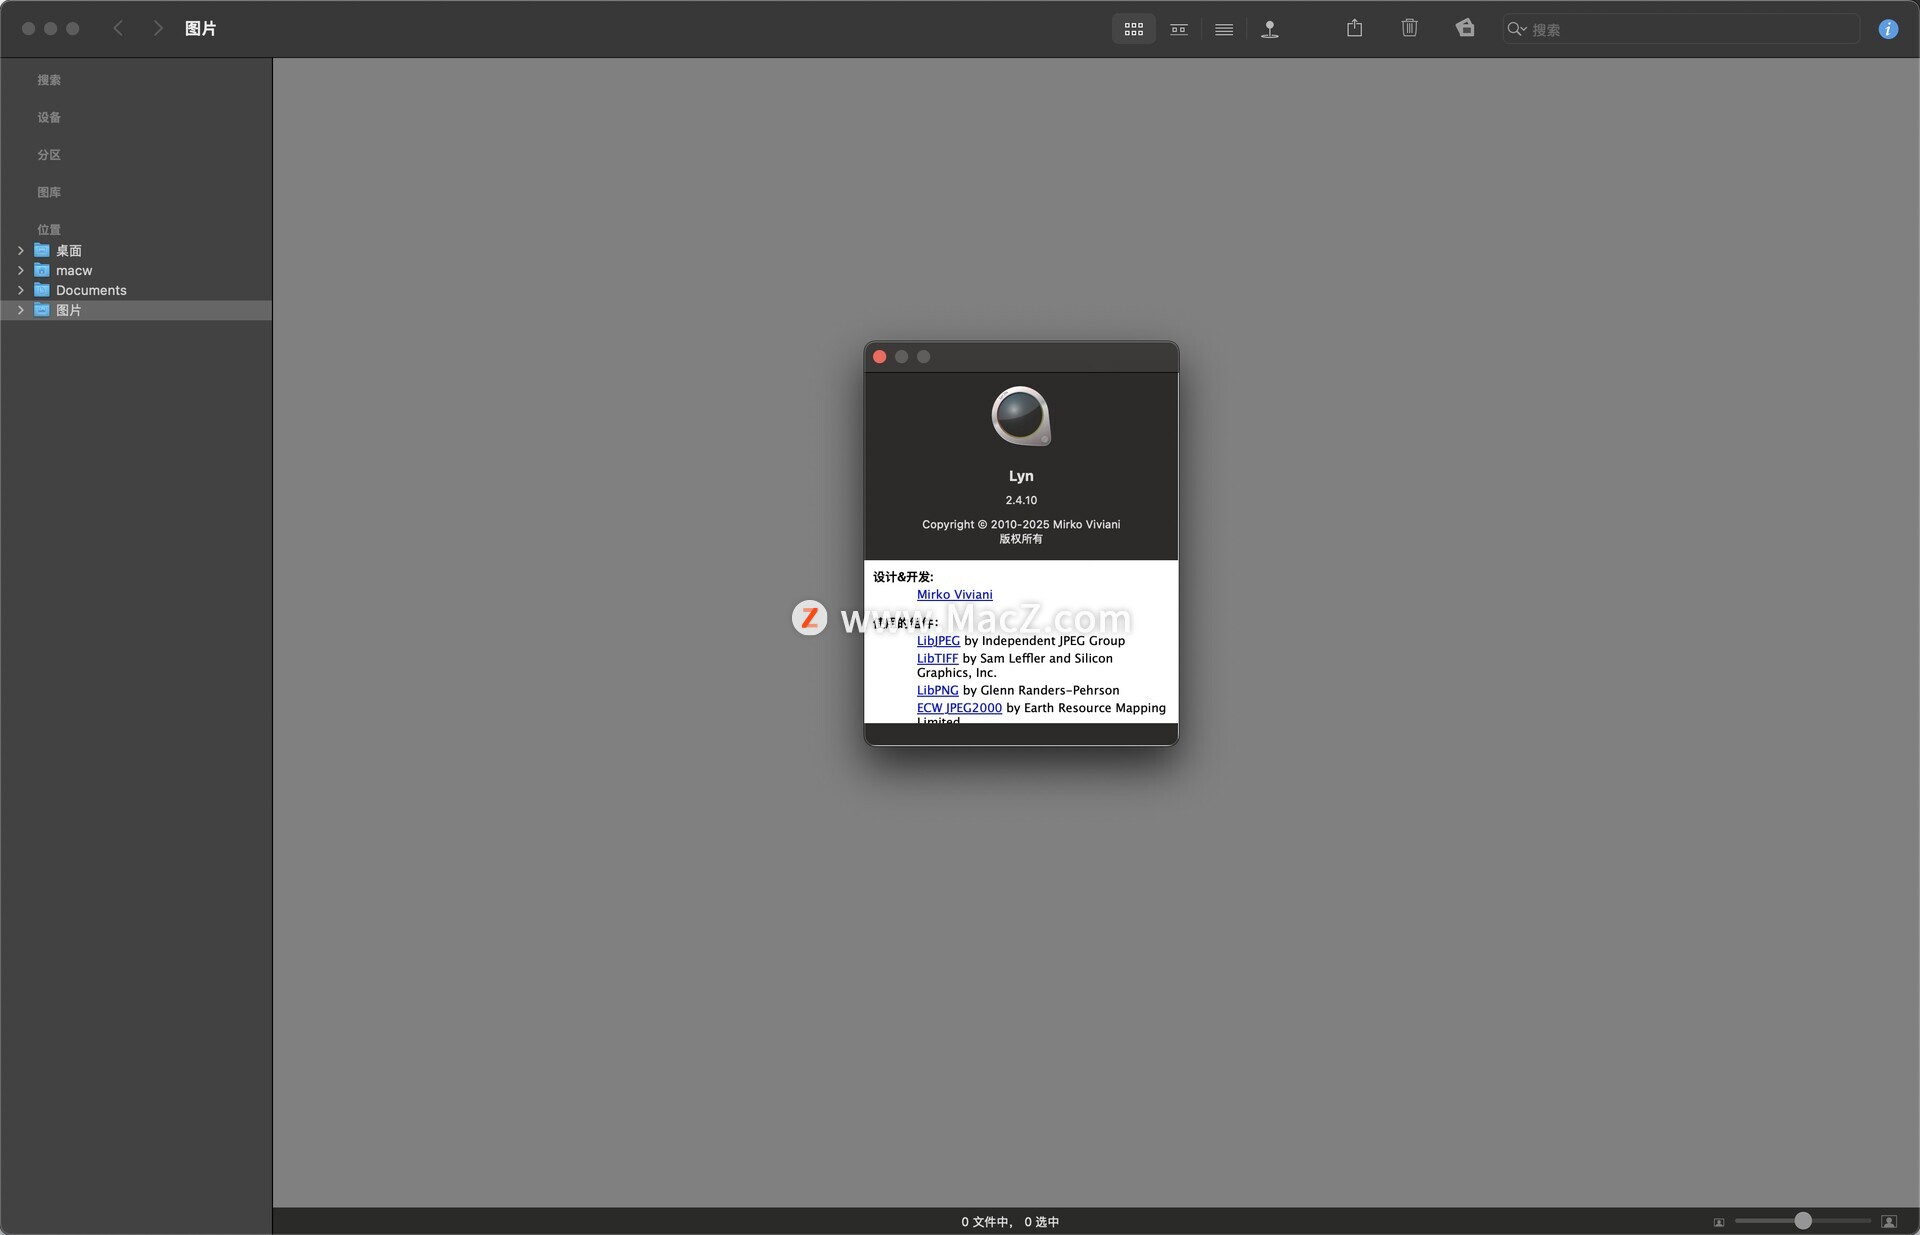Image resolution: width=1920 pixels, height=1235 pixels.
Task: Click the small thumbnail size icon
Action: (x=1719, y=1222)
